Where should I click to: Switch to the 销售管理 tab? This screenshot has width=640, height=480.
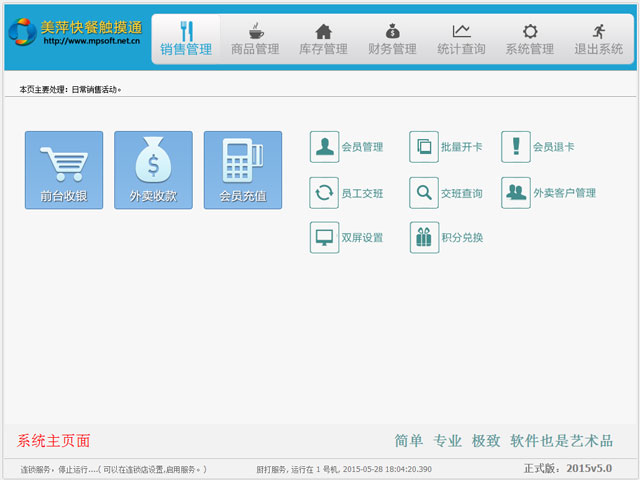(186, 40)
